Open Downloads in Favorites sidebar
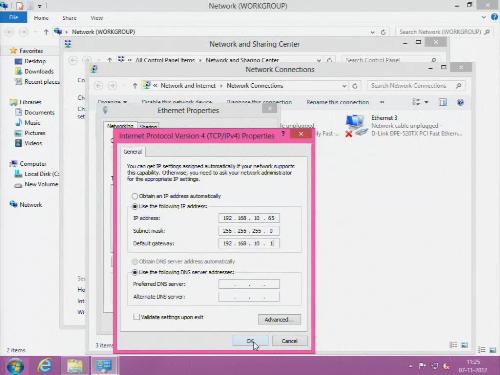The height and width of the screenshot is (375, 500). 39,71
